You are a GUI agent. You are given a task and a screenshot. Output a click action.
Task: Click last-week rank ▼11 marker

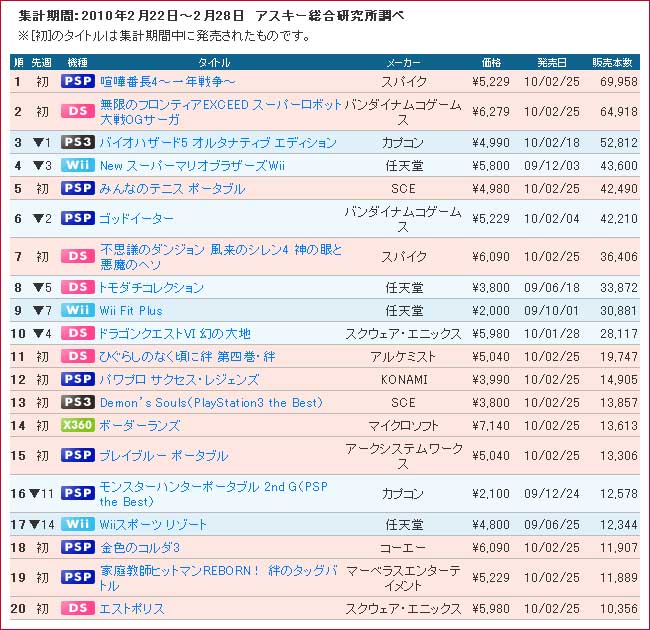point(42,494)
